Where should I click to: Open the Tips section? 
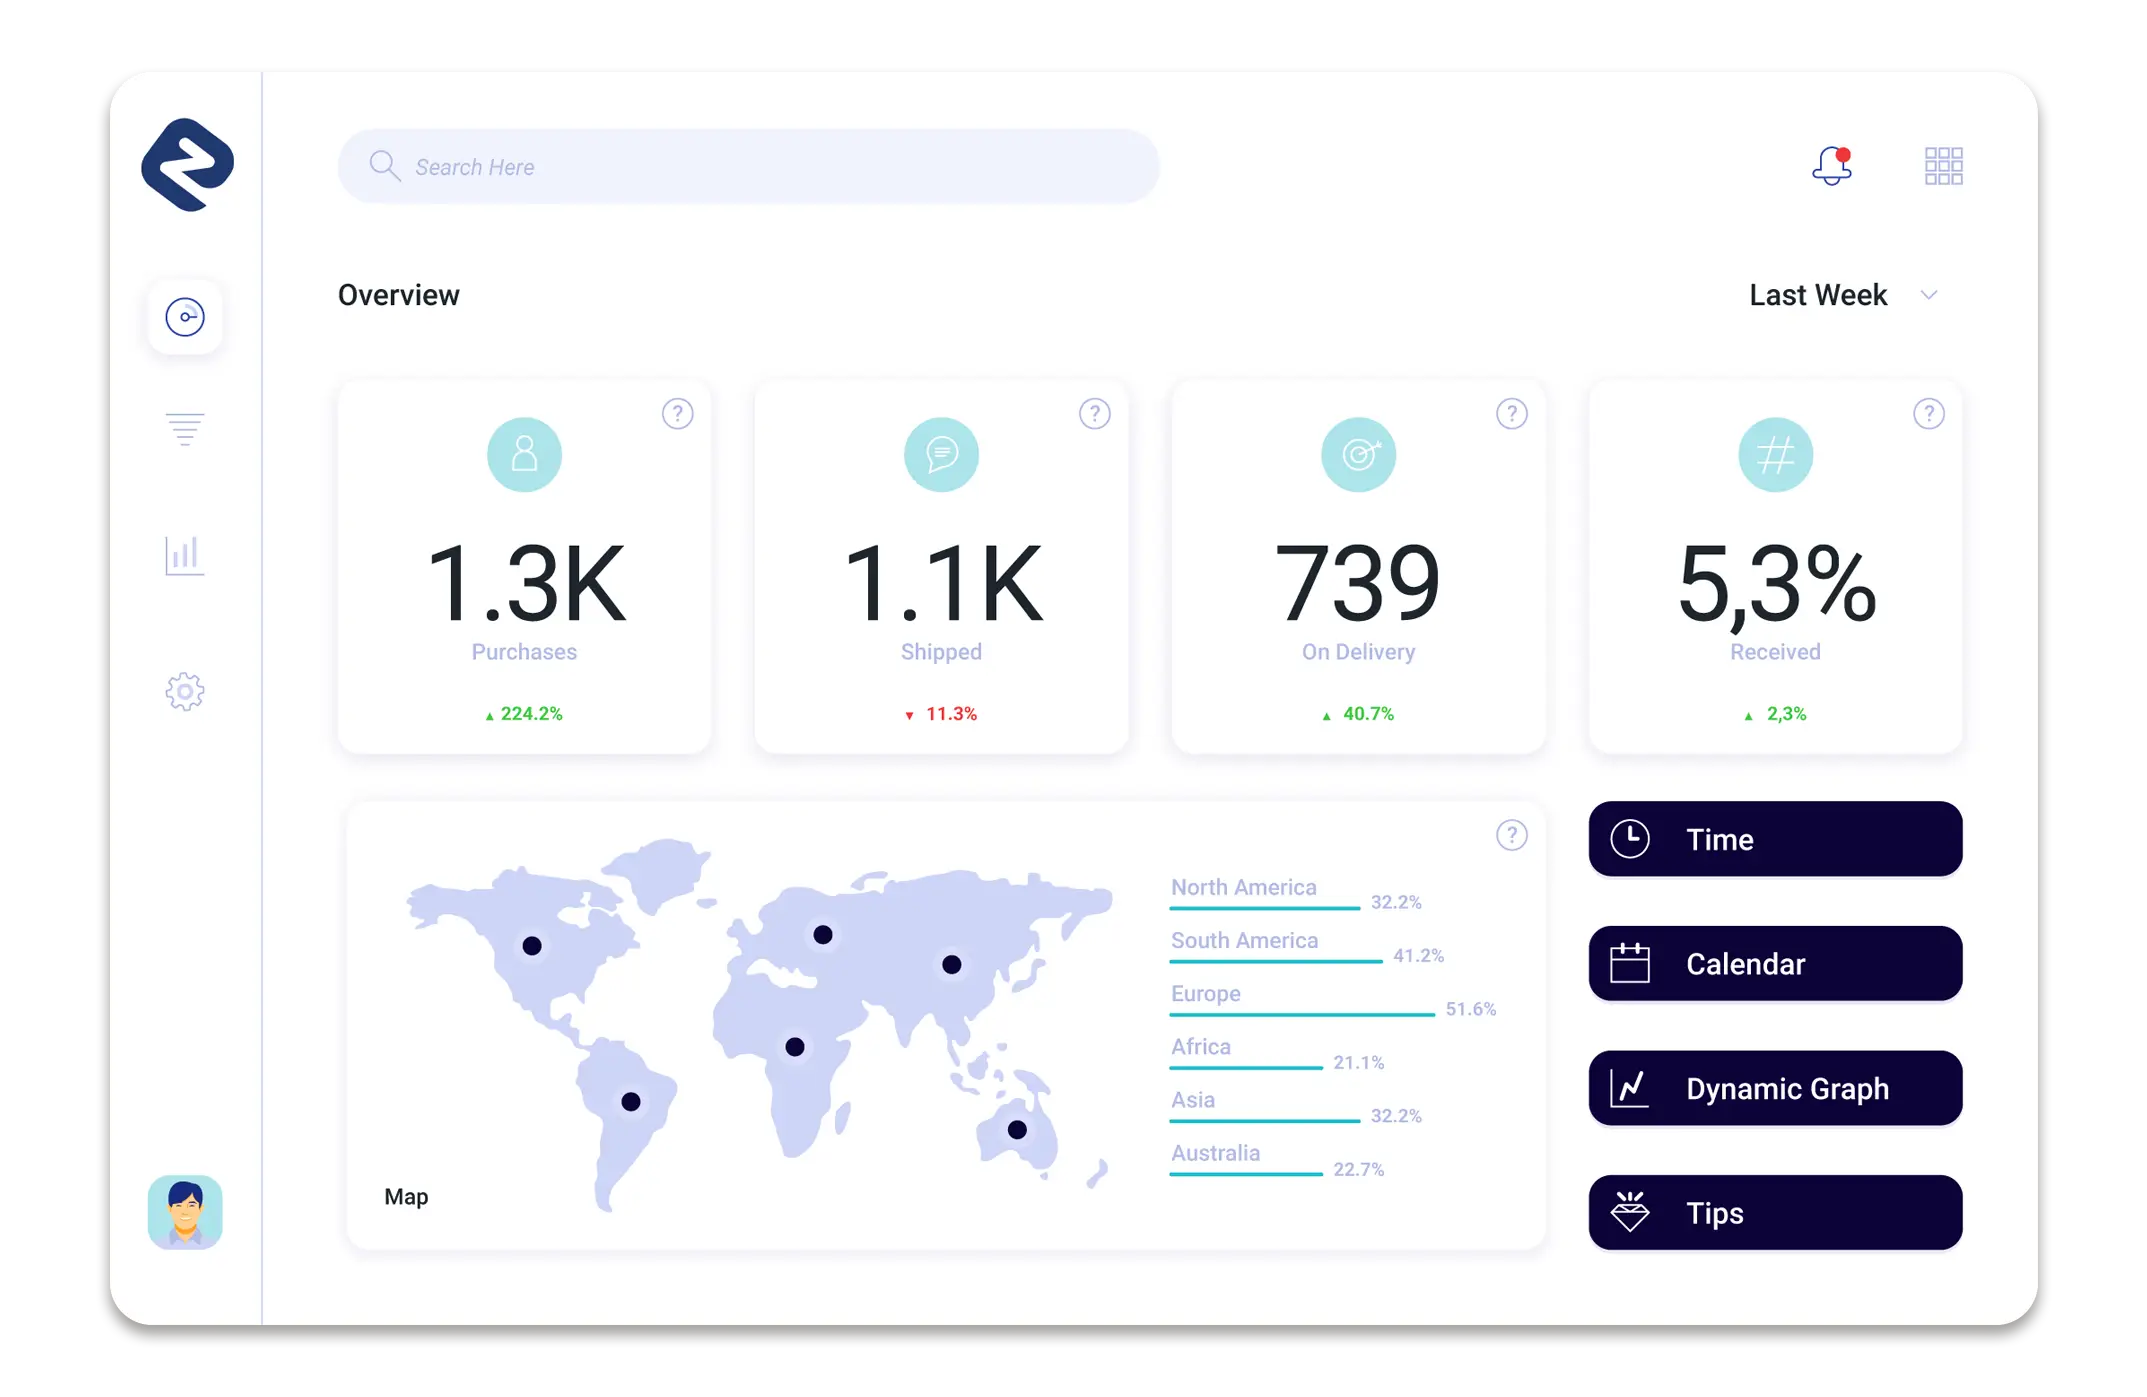click(x=1774, y=1212)
